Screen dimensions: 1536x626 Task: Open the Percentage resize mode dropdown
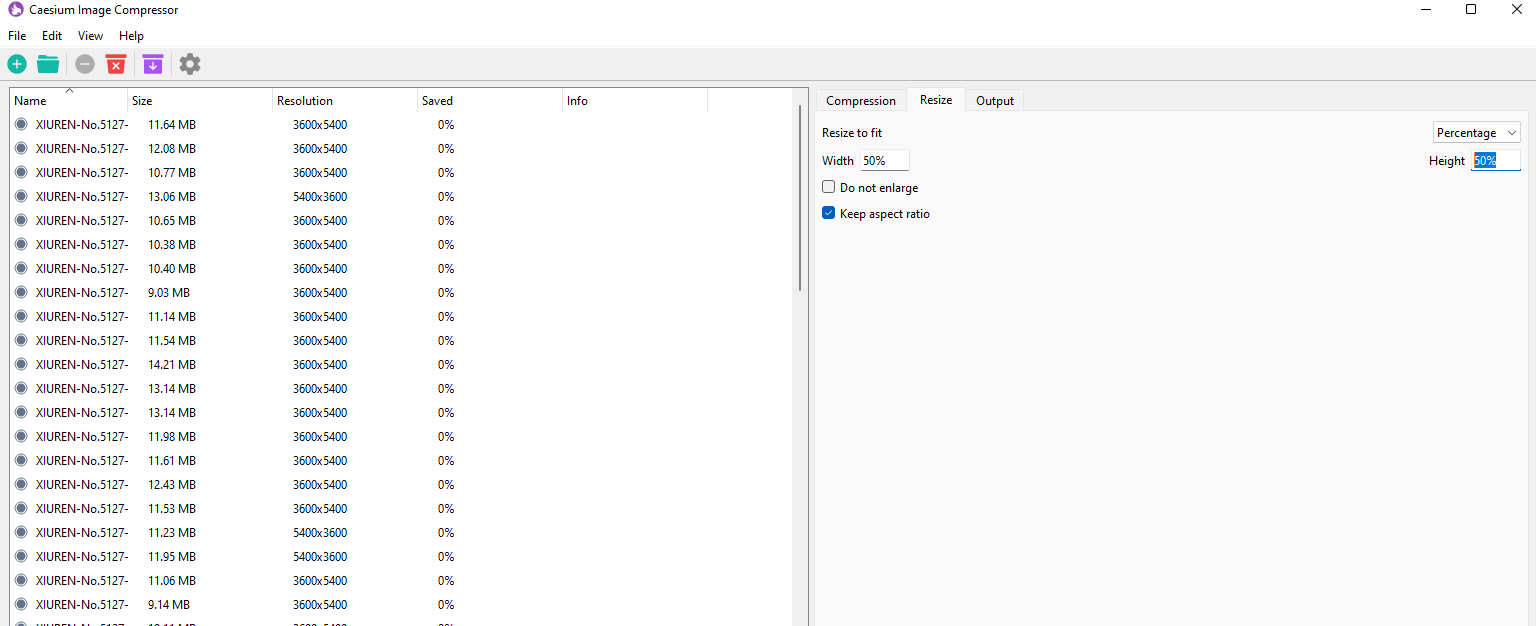[x=1476, y=133]
